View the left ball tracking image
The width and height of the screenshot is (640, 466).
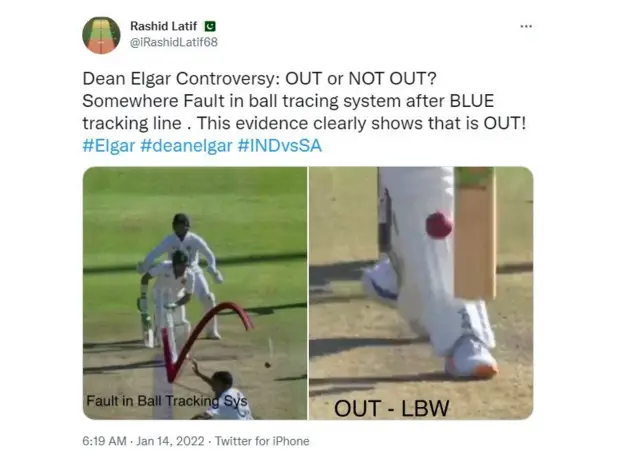(x=195, y=293)
